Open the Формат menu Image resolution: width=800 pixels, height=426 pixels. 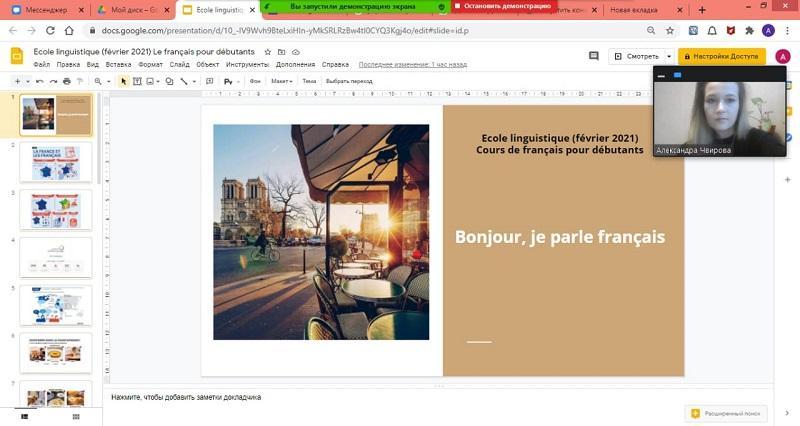click(150, 64)
